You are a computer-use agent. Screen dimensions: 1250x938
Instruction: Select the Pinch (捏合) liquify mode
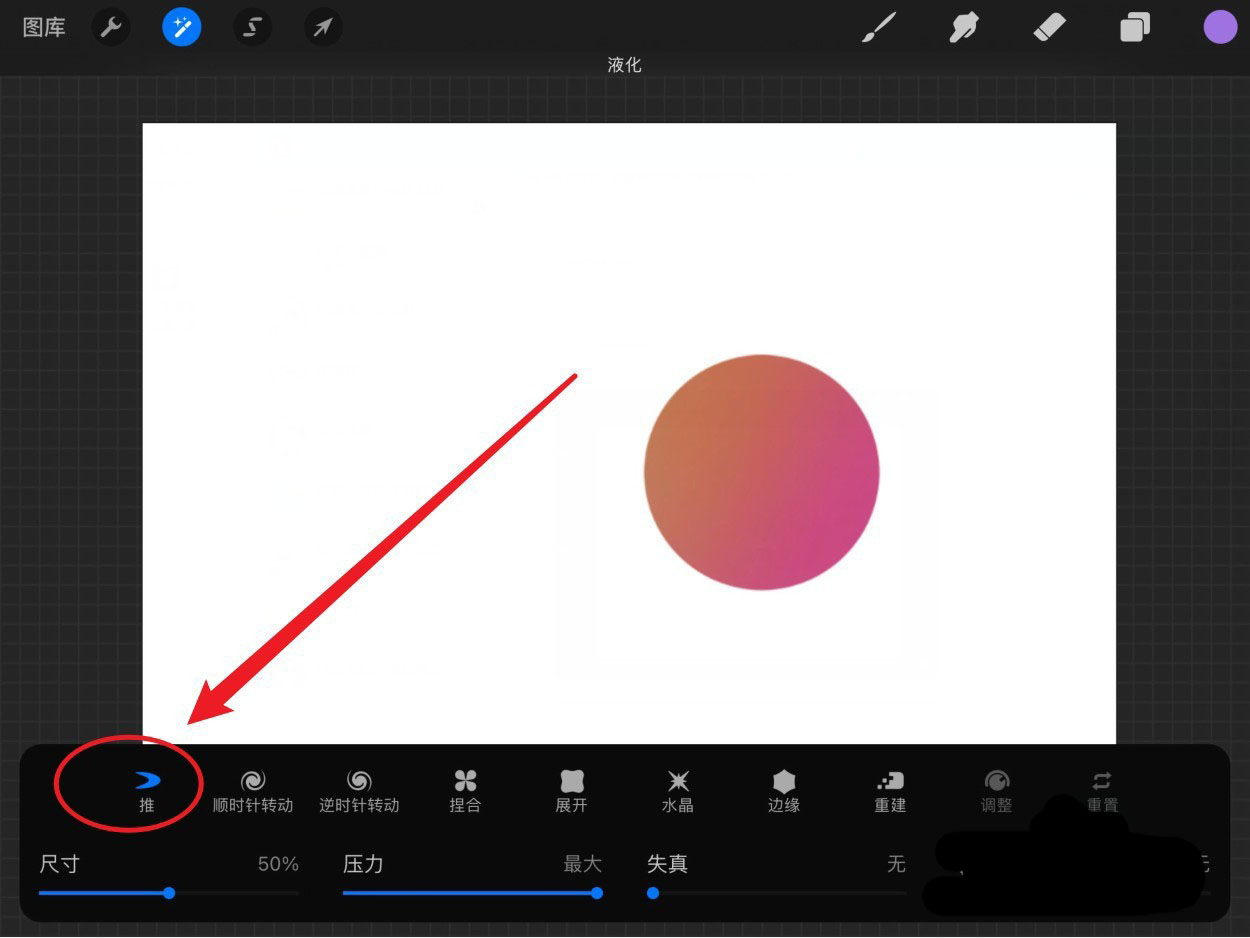(465, 791)
